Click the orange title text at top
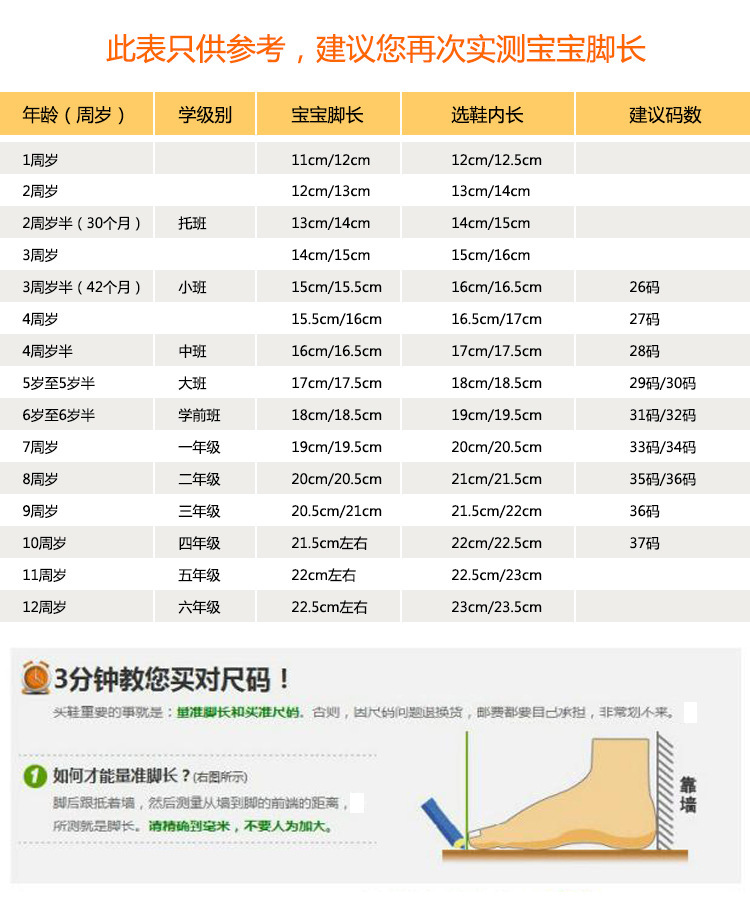 pos(376,49)
